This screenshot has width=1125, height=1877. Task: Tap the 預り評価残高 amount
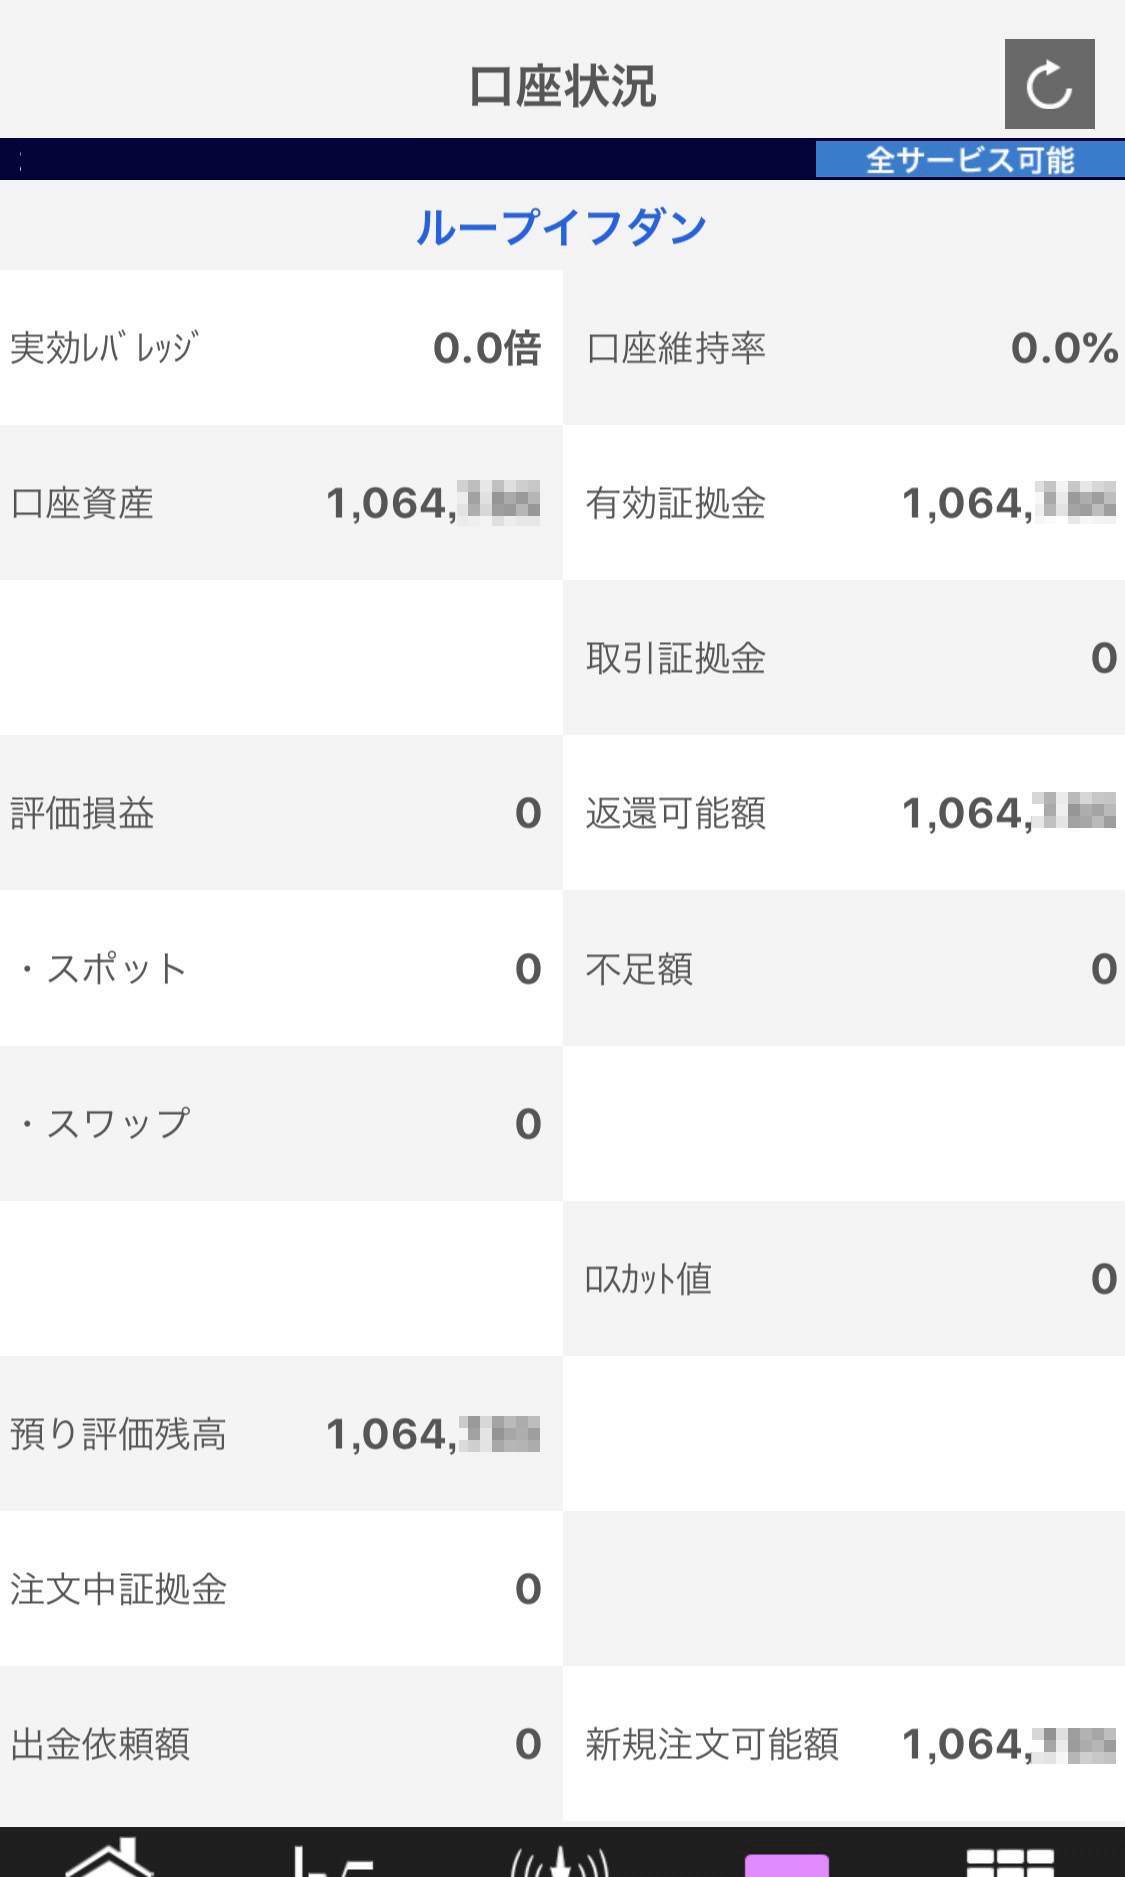[x=433, y=1434]
